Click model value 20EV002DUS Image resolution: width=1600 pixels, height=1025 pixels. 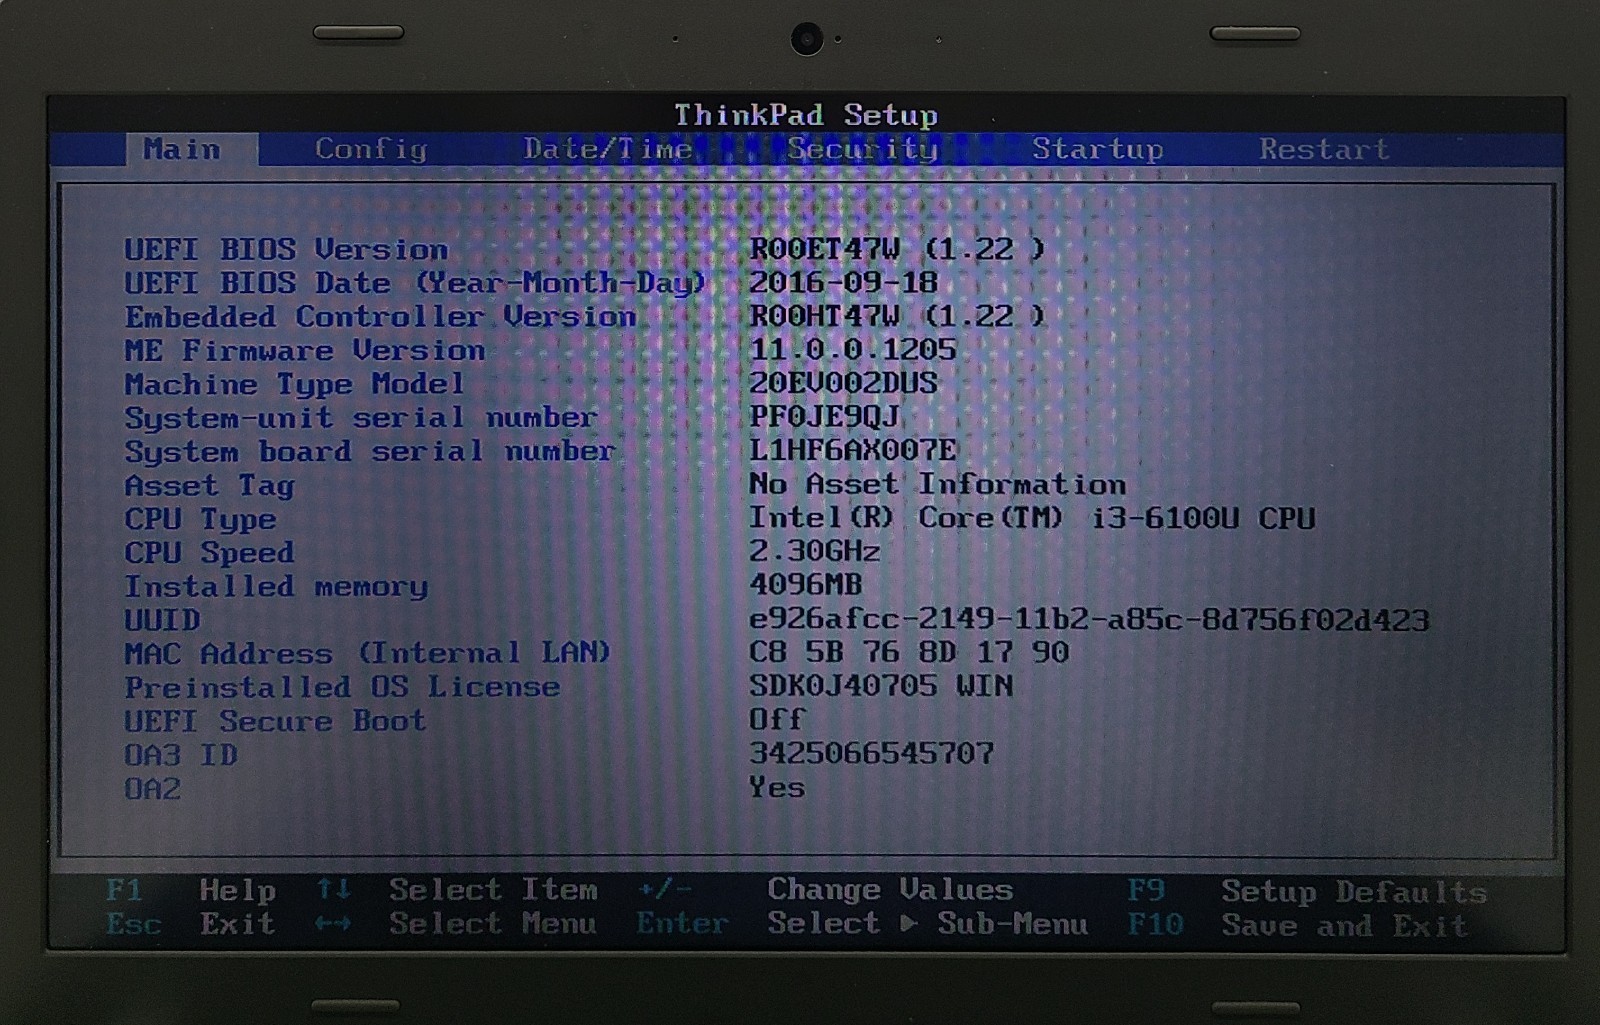[844, 383]
